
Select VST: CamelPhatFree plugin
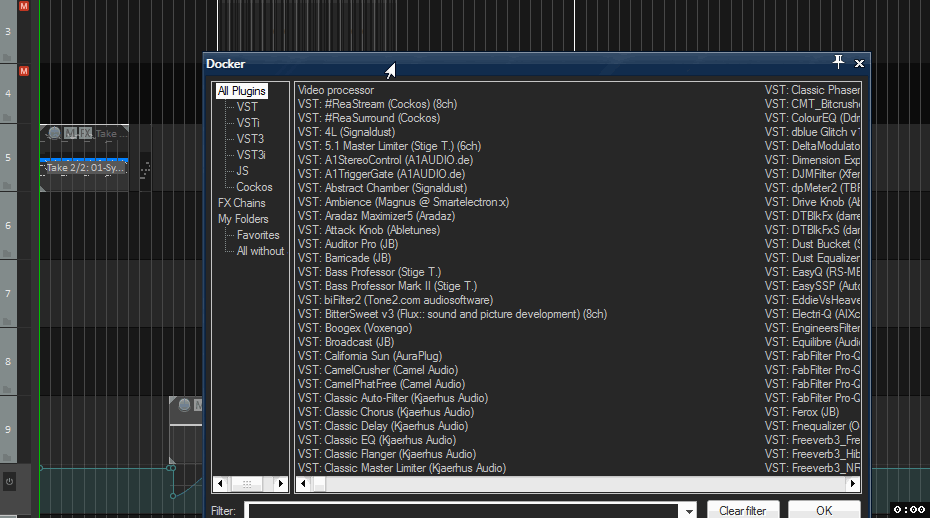tap(381, 384)
